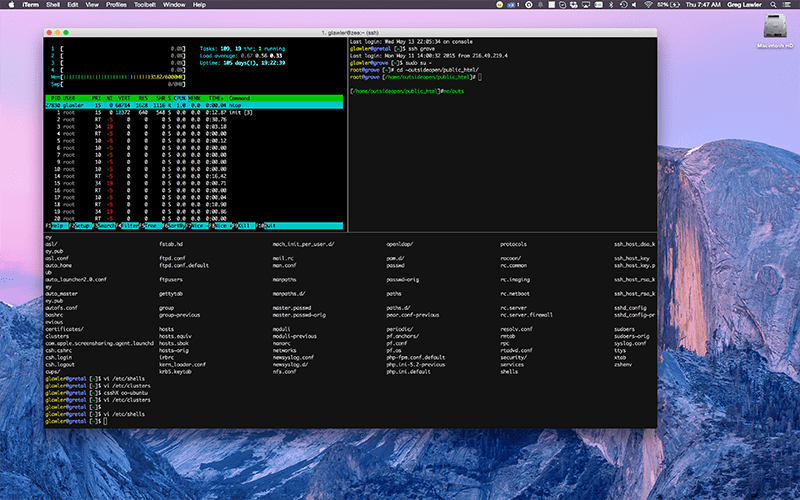Click the F6 SortBy button in htop
The height and width of the screenshot is (500, 800).
(x=174, y=226)
